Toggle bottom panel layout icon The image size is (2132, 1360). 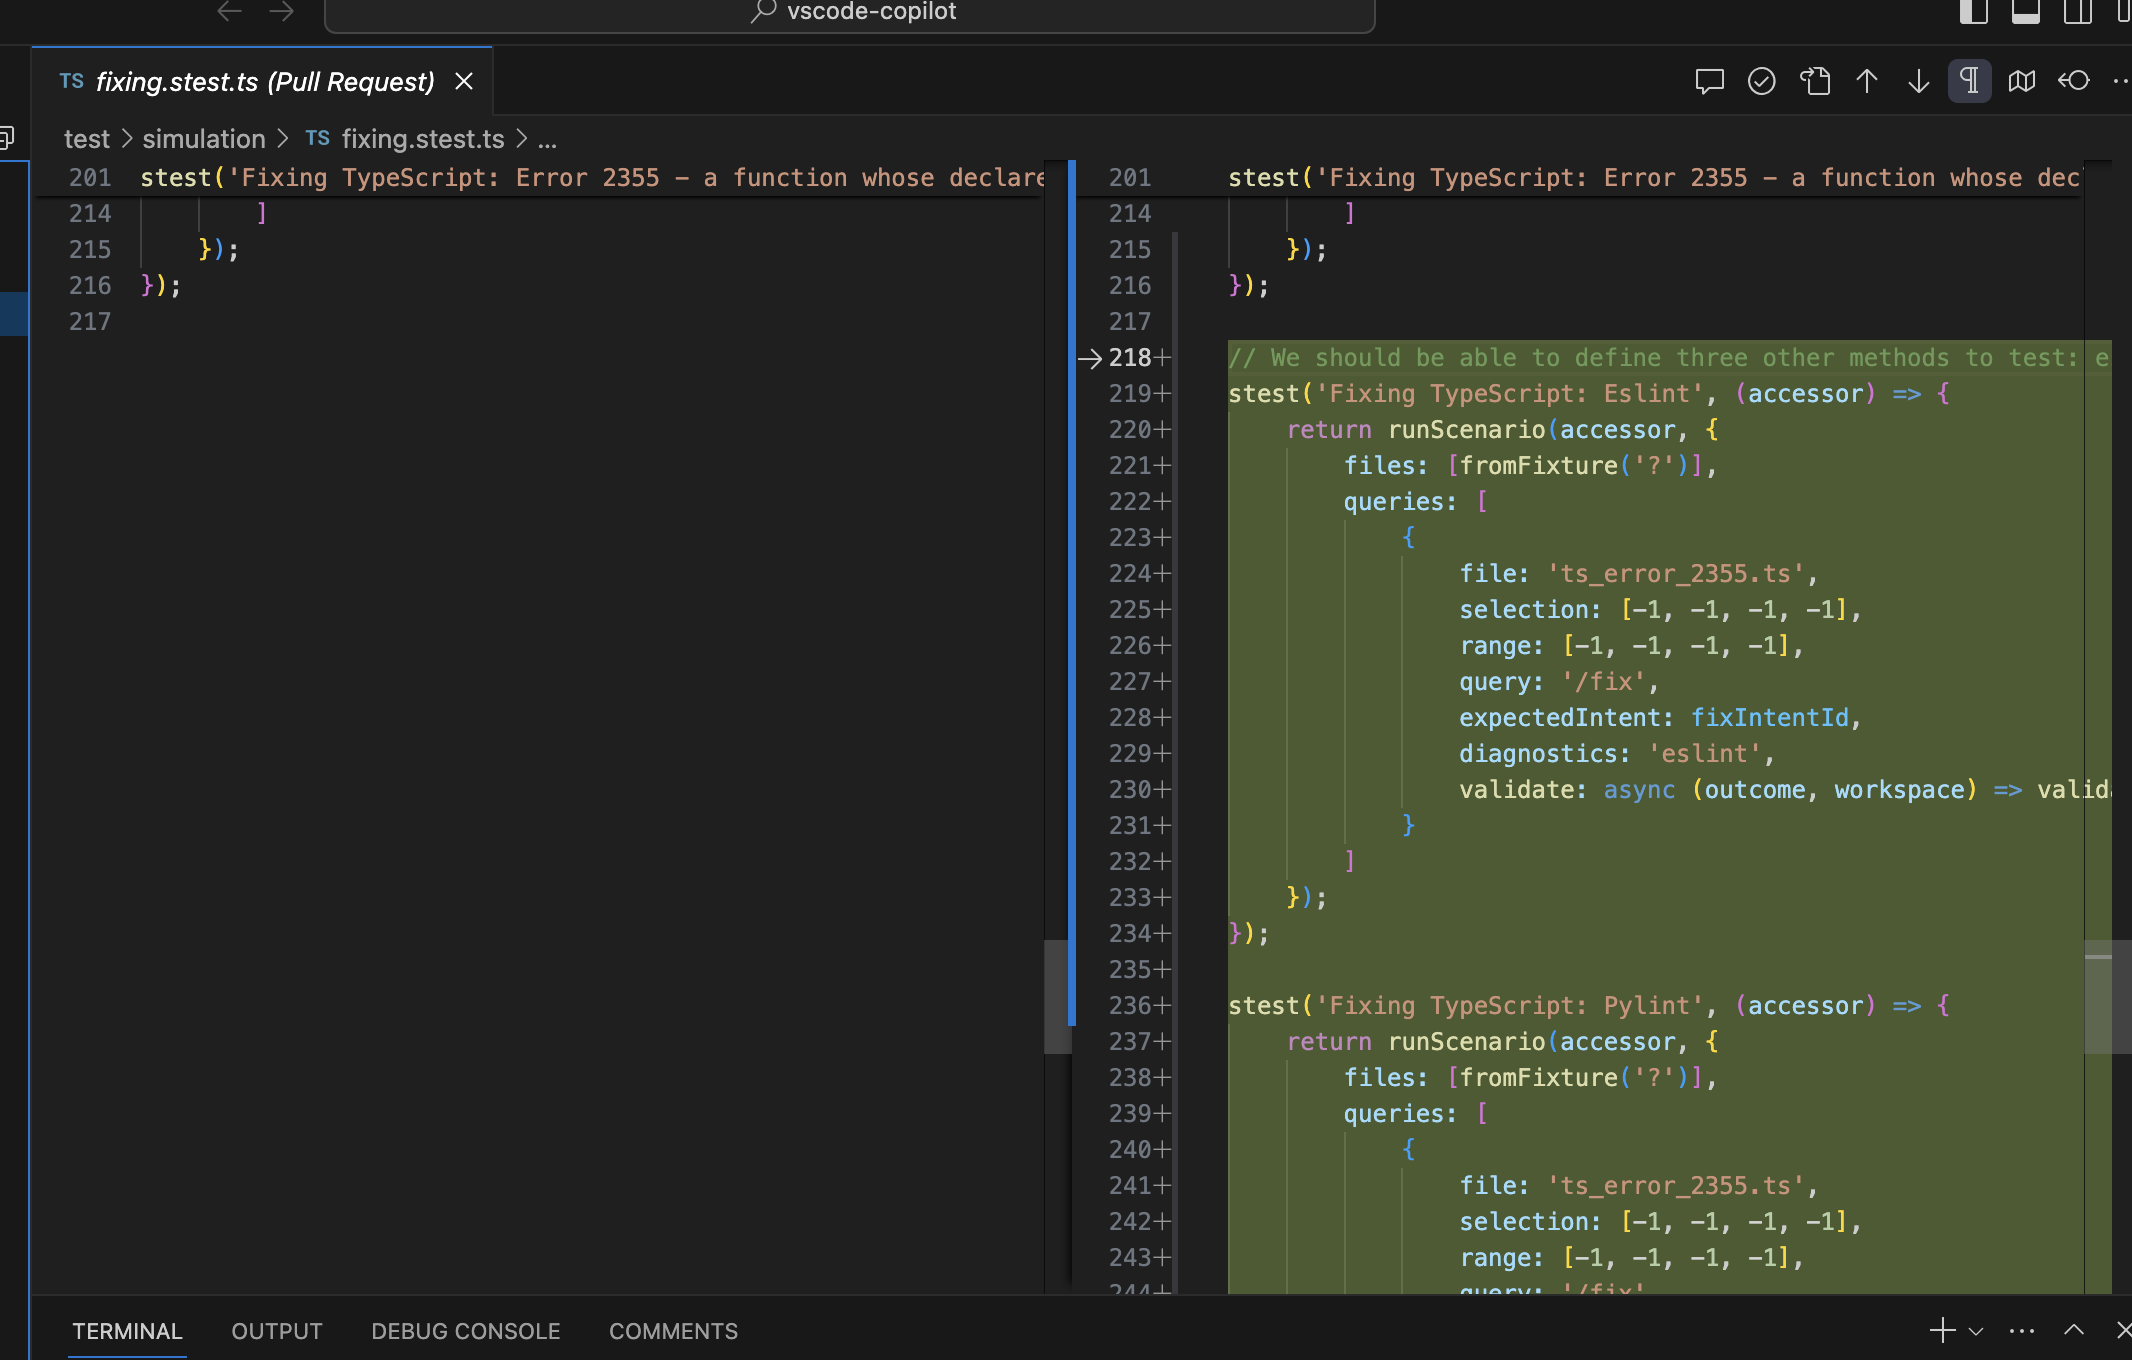[2025, 12]
